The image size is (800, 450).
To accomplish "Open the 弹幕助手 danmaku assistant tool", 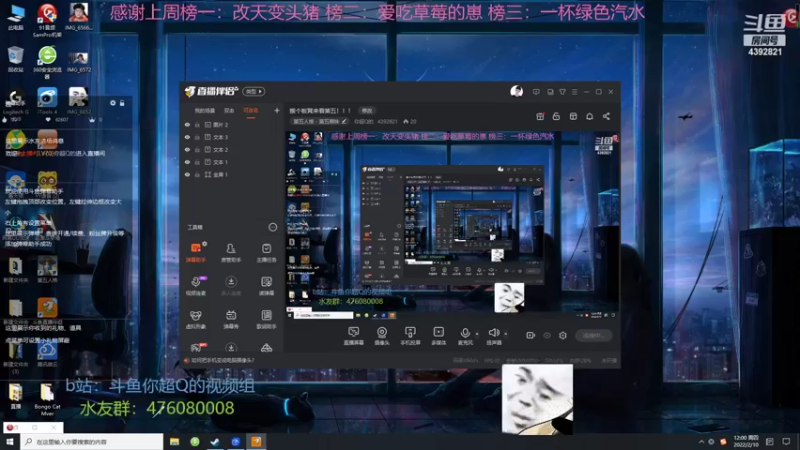I will (x=195, y=252).
